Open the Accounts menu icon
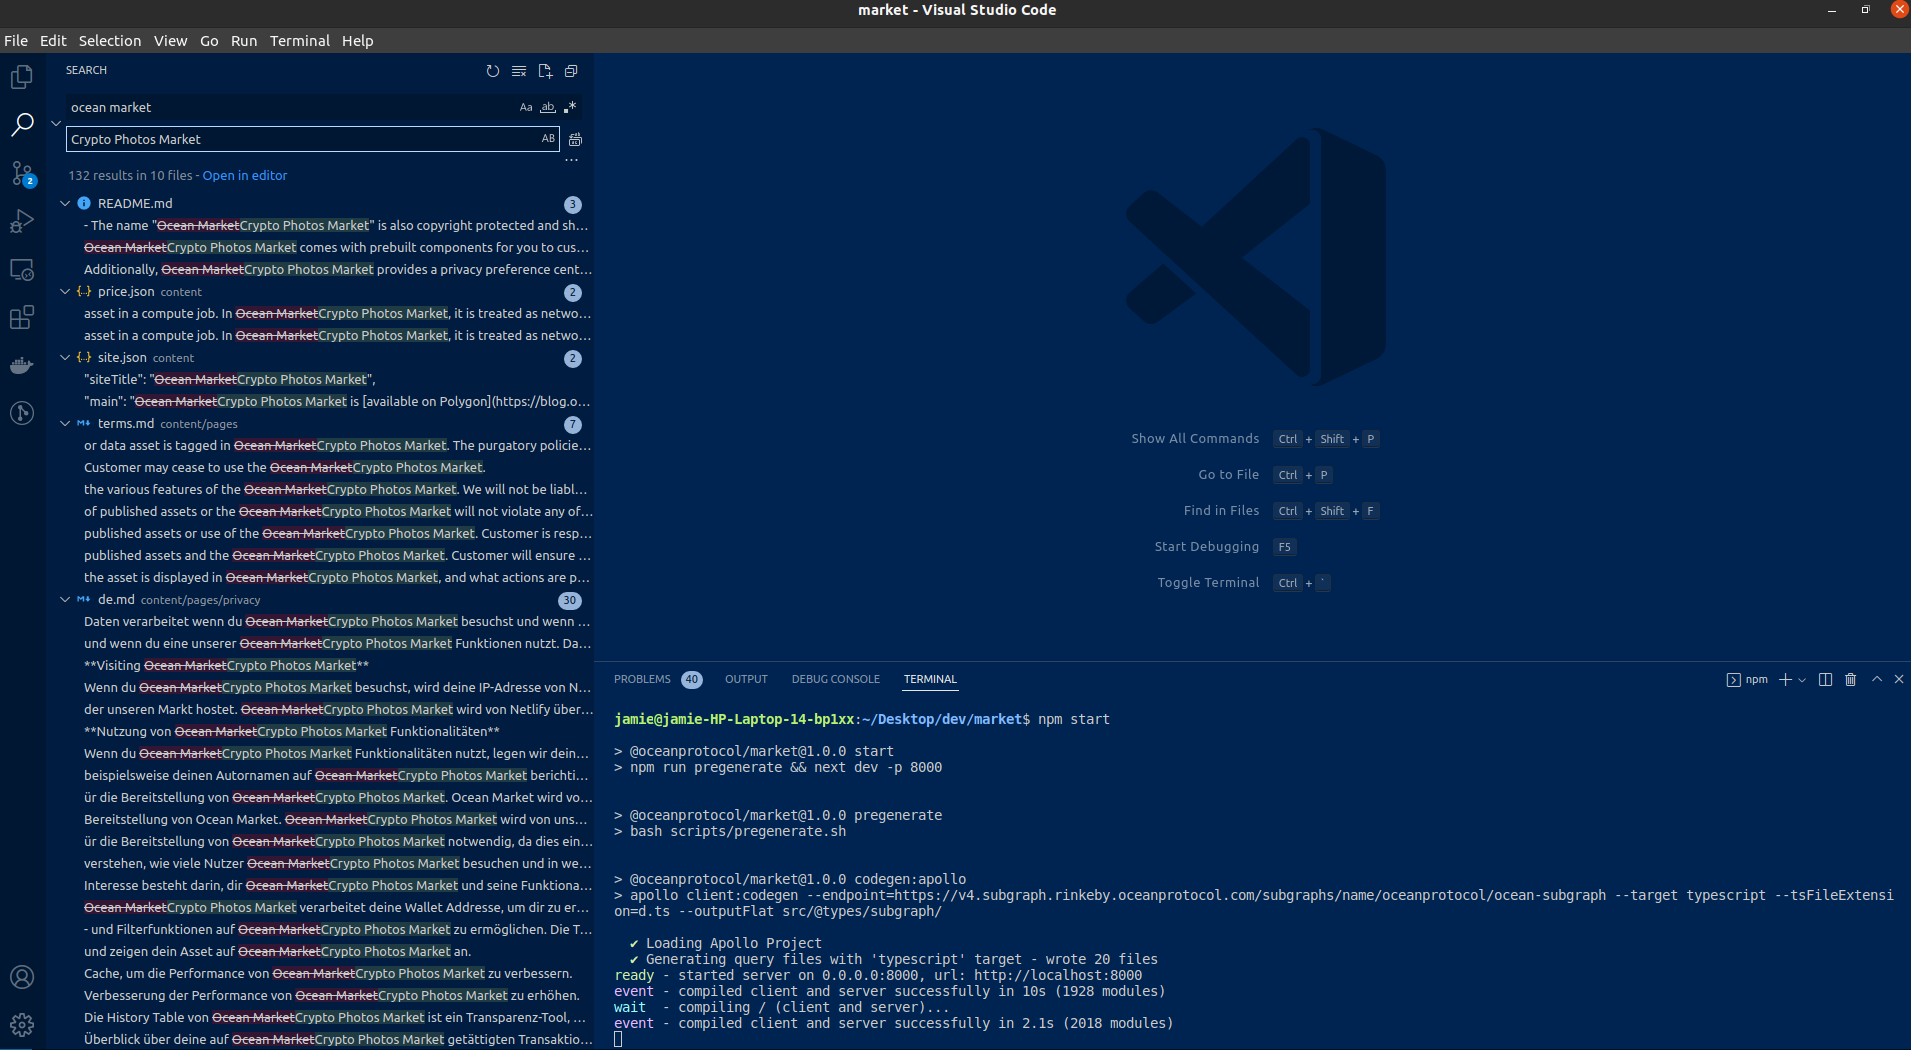1911x1050 pixels. pyautogui.click(x=22, y=977)
